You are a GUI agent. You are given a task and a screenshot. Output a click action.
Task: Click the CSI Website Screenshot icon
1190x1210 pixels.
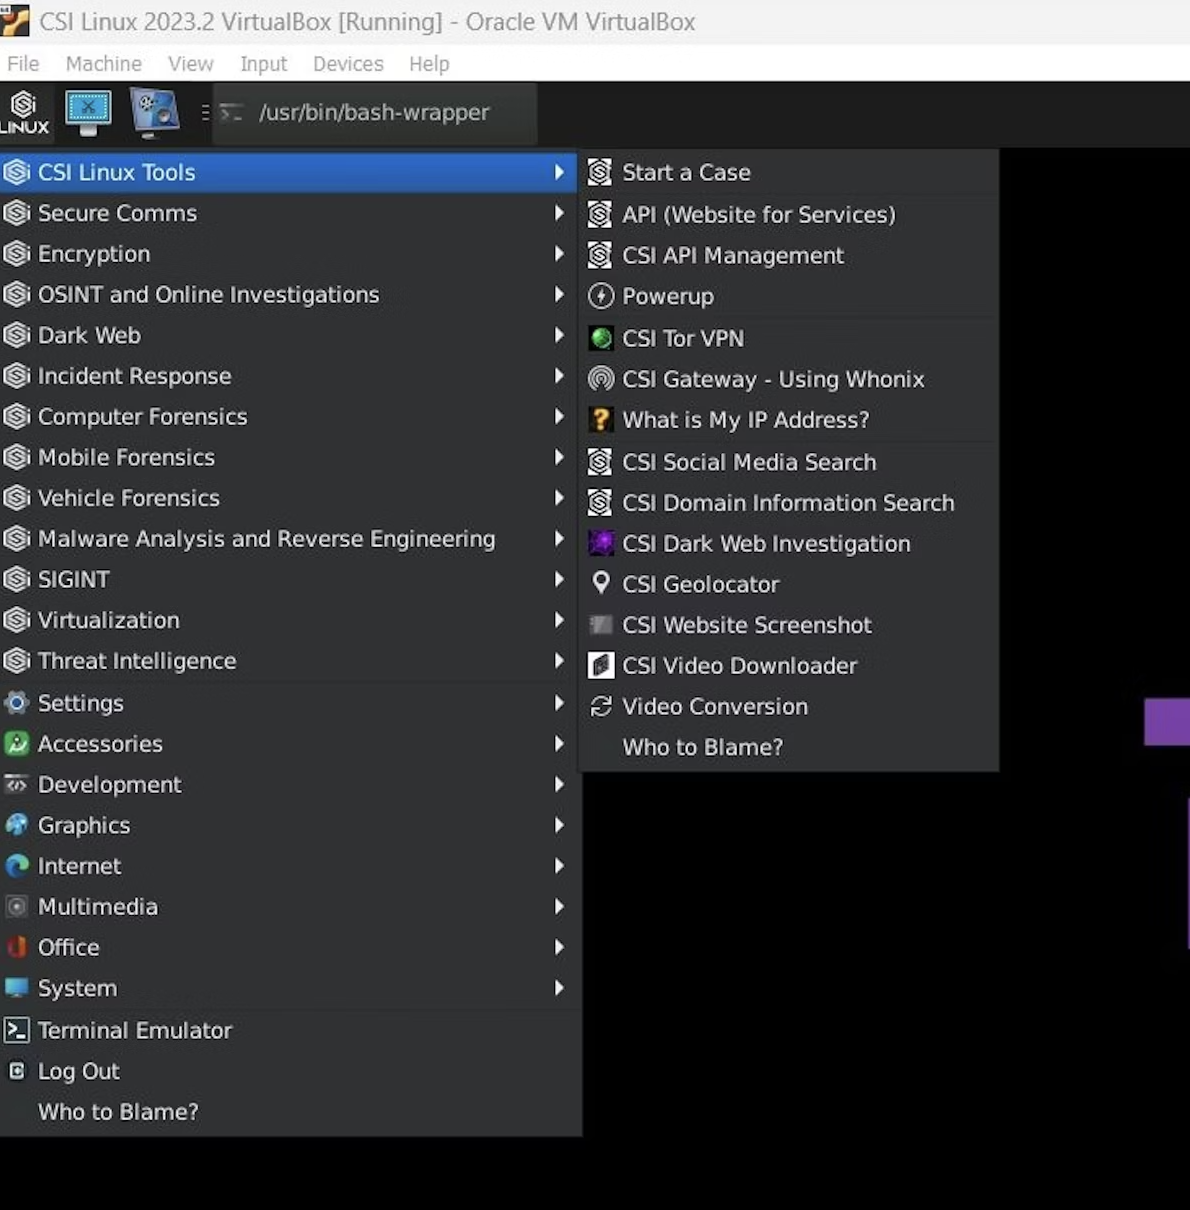click(601, 625)
